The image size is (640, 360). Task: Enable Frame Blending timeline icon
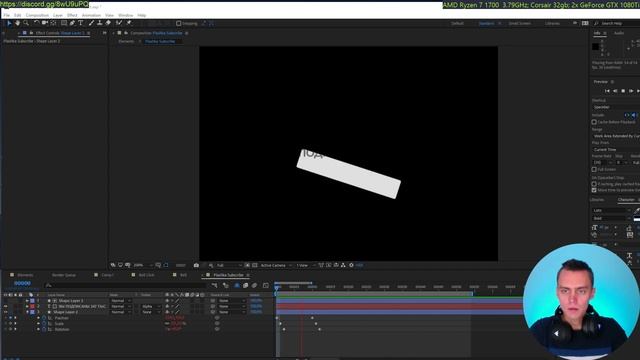[245, 285]
